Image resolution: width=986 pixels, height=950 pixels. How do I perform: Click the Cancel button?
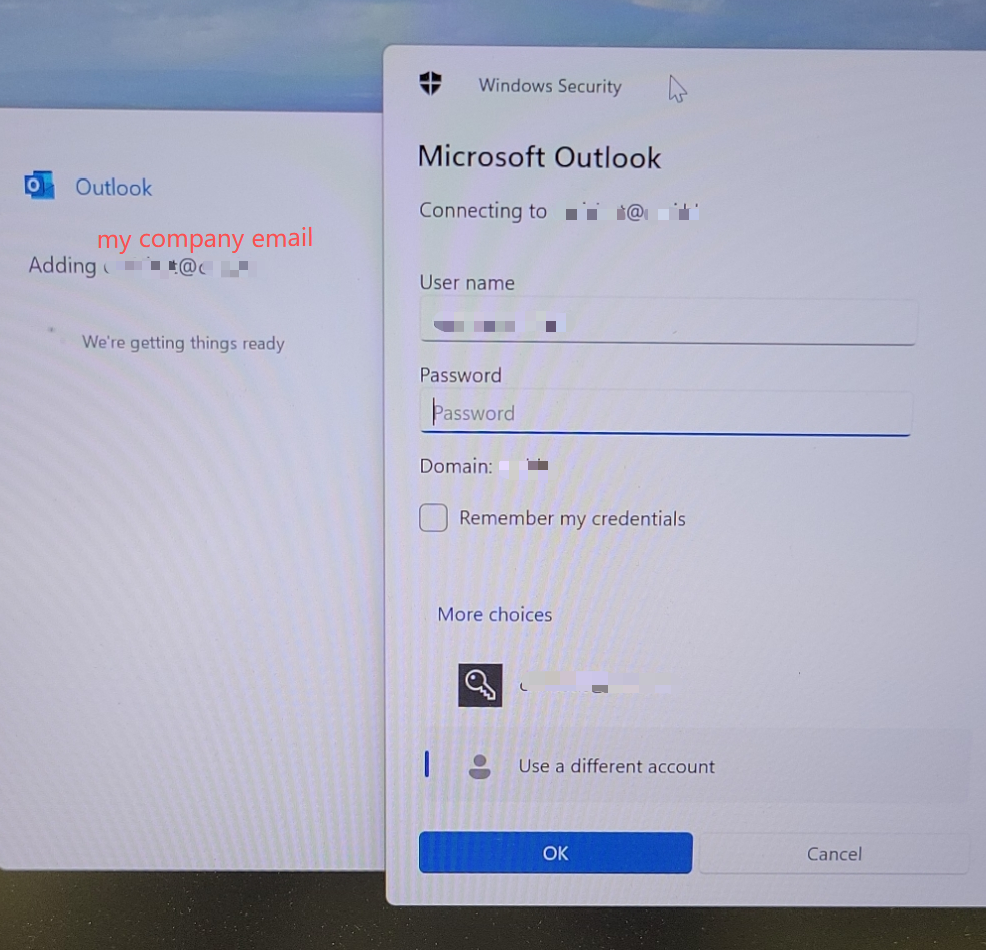point(834,854)
